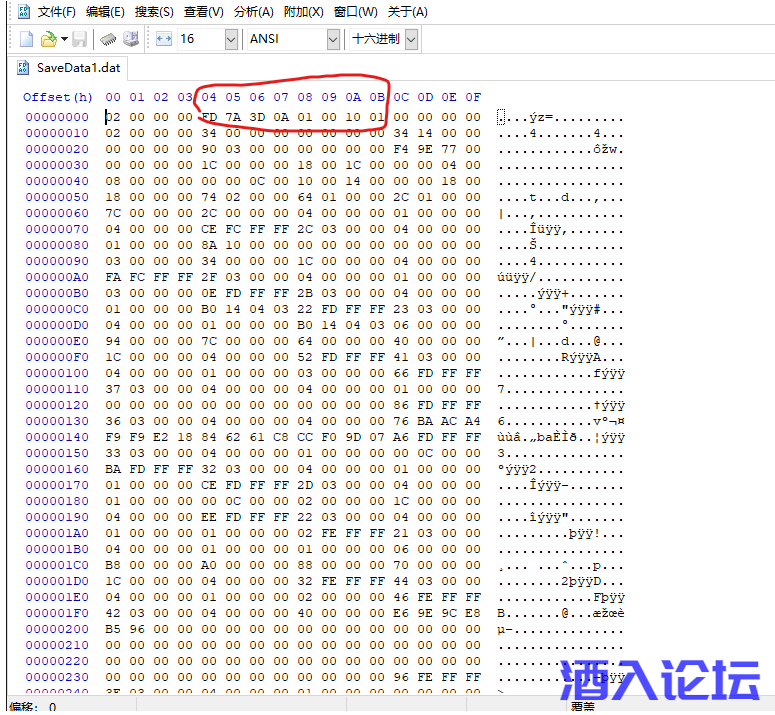775x715 pixels.
Task: Open the 附加(X) menu
Action: coord(303,11)
